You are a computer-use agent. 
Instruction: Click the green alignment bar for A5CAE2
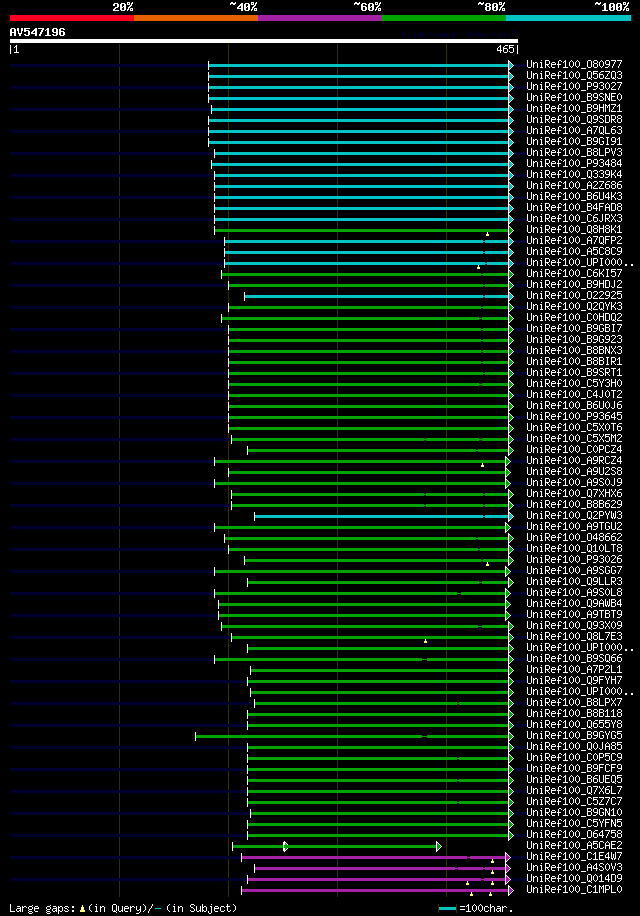coord(335,846)
